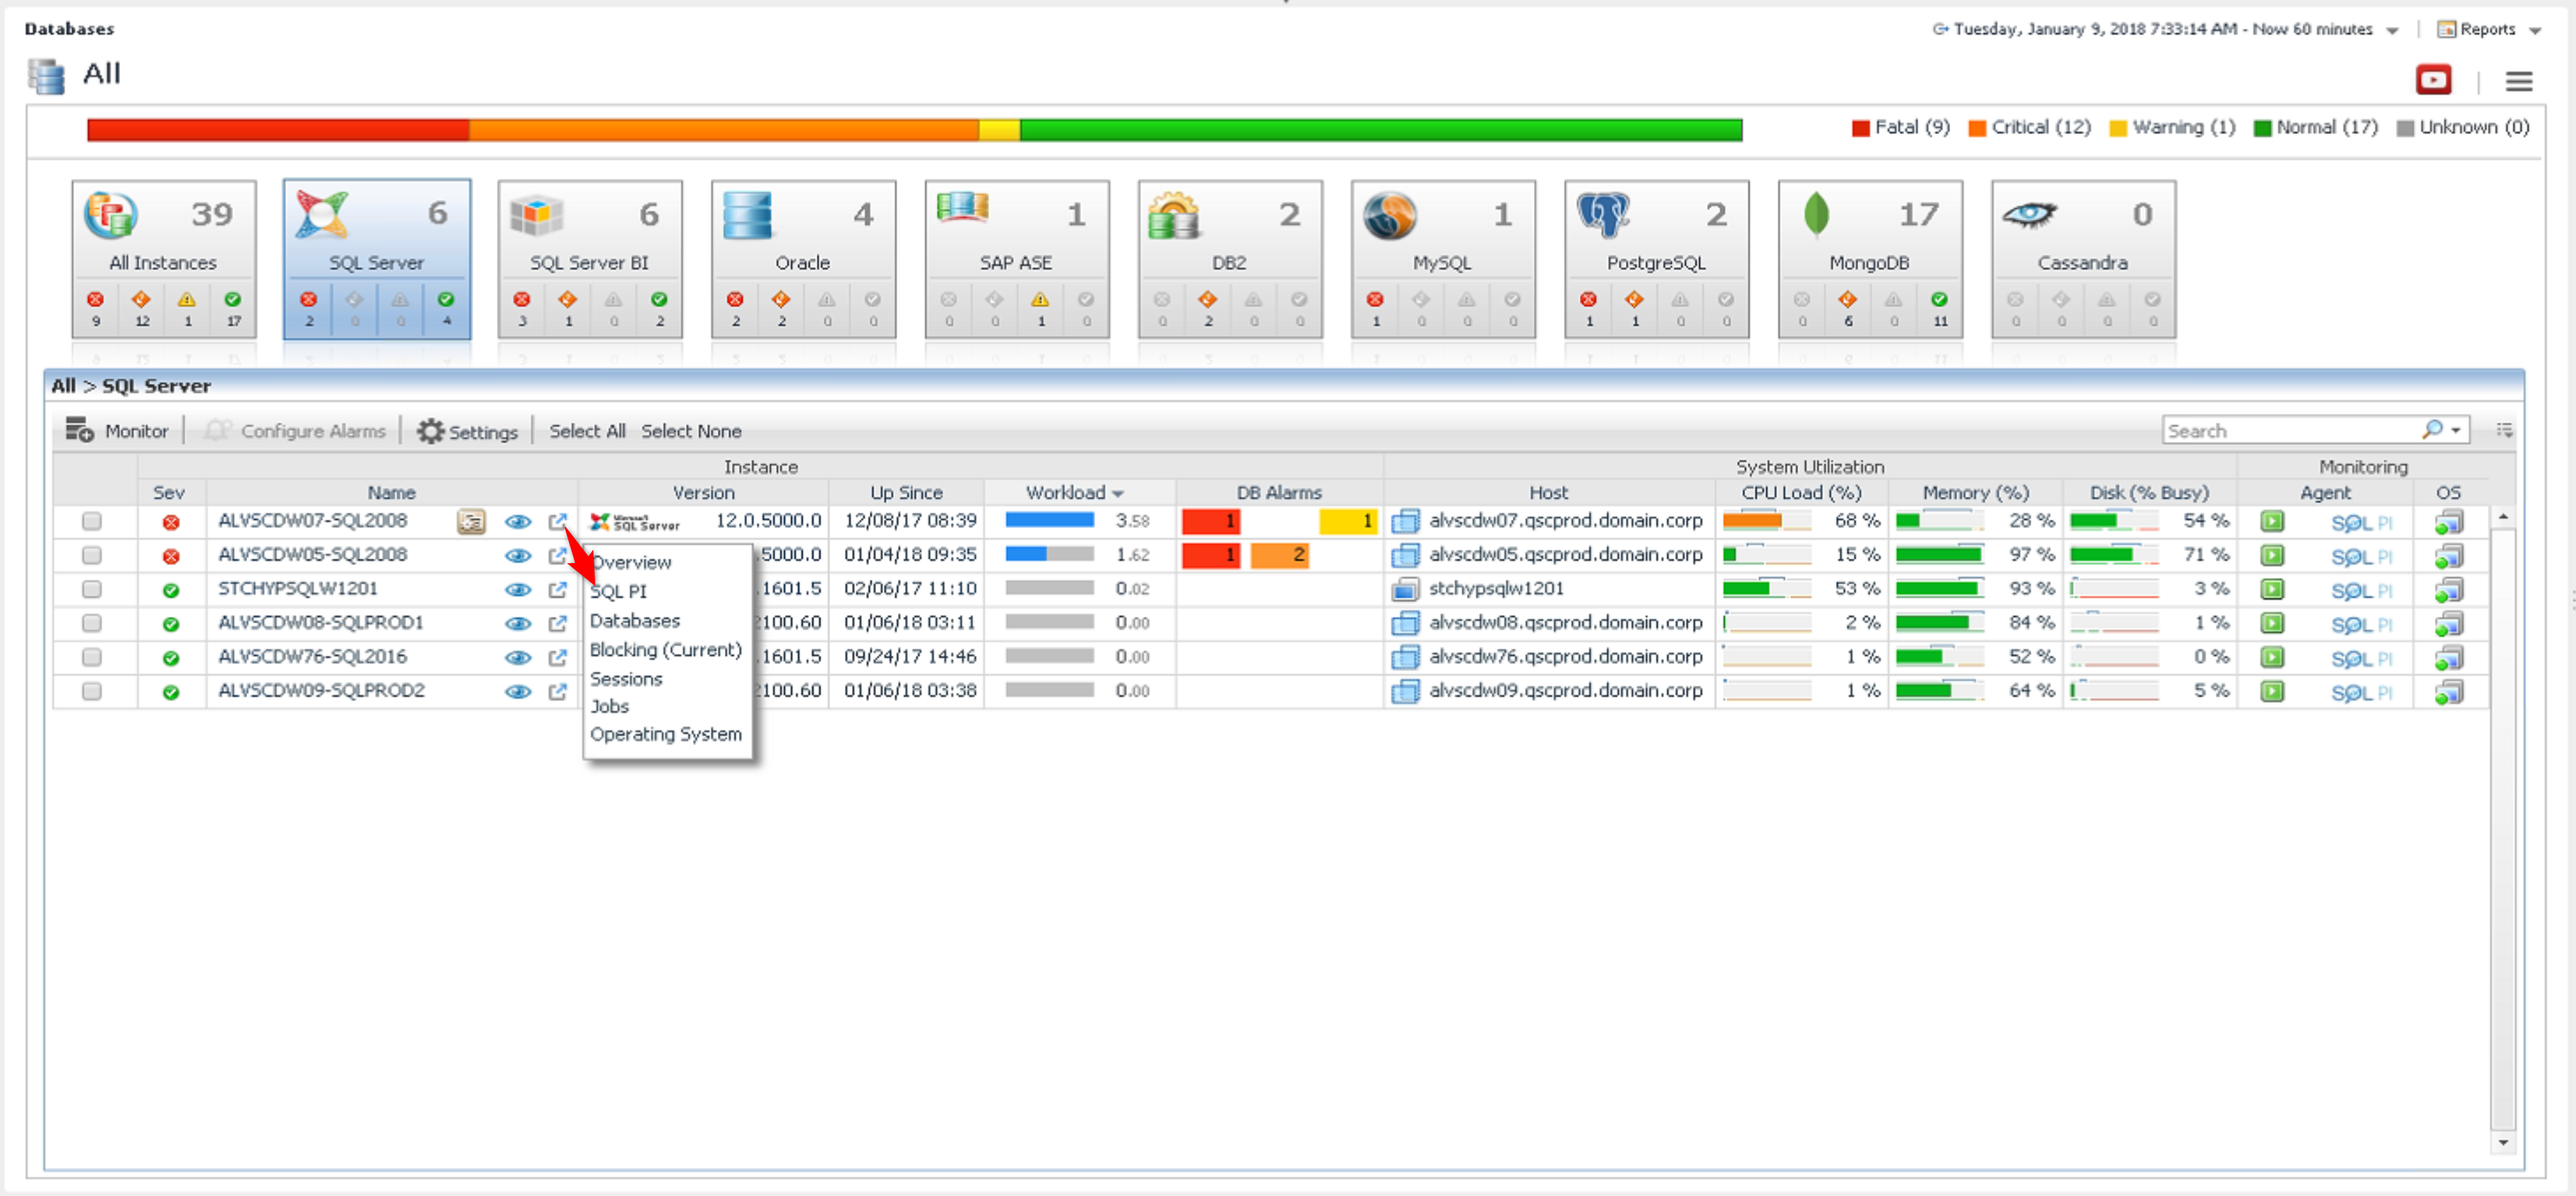Open the Reports dropdown
The image size is (2576, 1196).
pos(2488,30)
